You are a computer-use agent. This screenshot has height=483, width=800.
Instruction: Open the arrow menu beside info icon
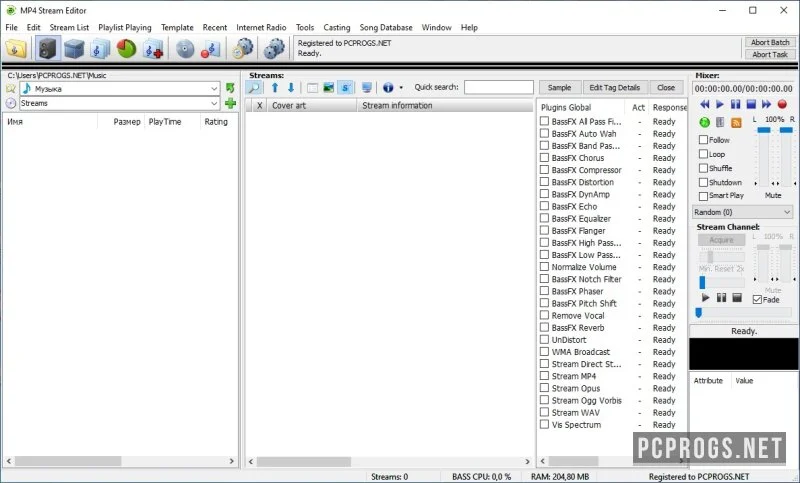tap(401, 88)
